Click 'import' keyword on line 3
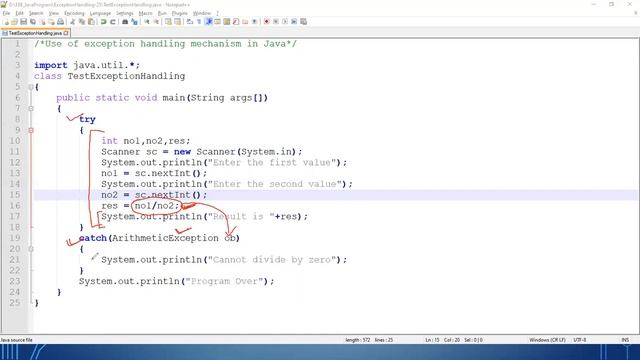Screen dimensions: 640x360 tap(51, 65)
